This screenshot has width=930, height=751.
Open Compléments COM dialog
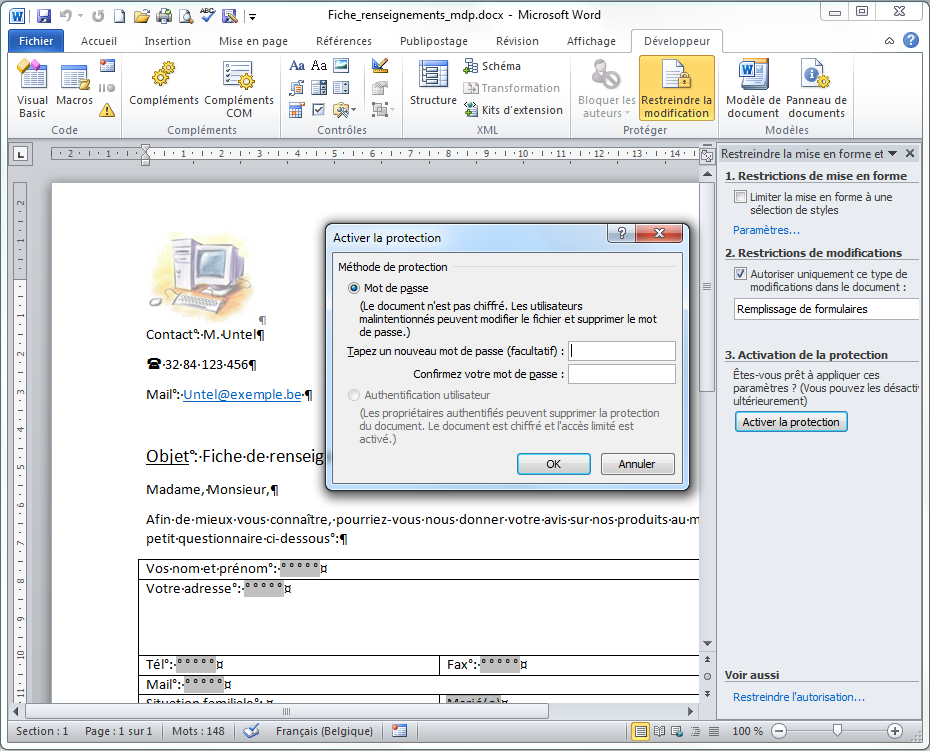[239, 89]
